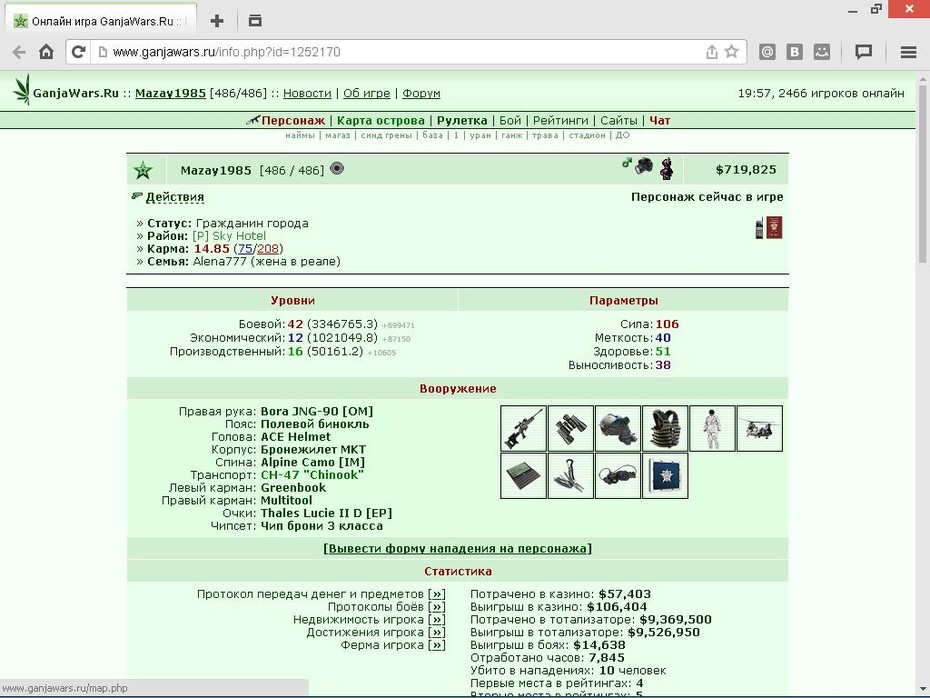Click the field binoculars item thumbnail
The height and width of the screenshot is (698, 930).
tap(571, 428)
